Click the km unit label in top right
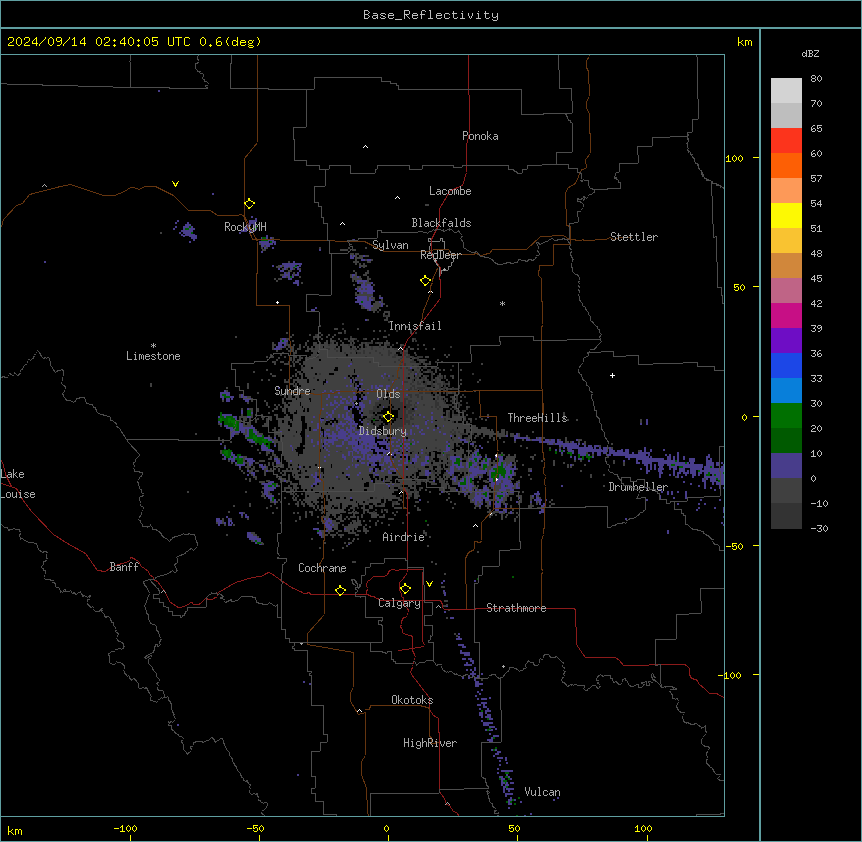The height and width of the screenshot is (842, 862). click(745, 42)
